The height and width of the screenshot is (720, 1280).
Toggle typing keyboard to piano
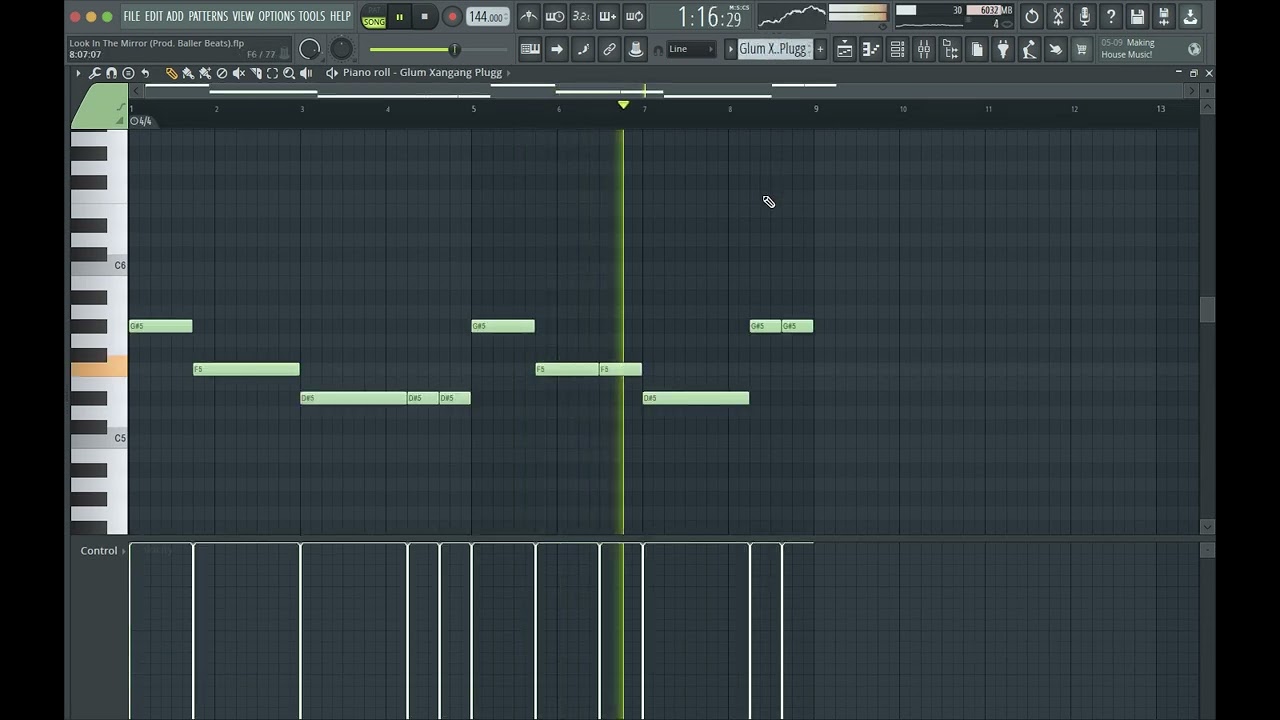530,49
